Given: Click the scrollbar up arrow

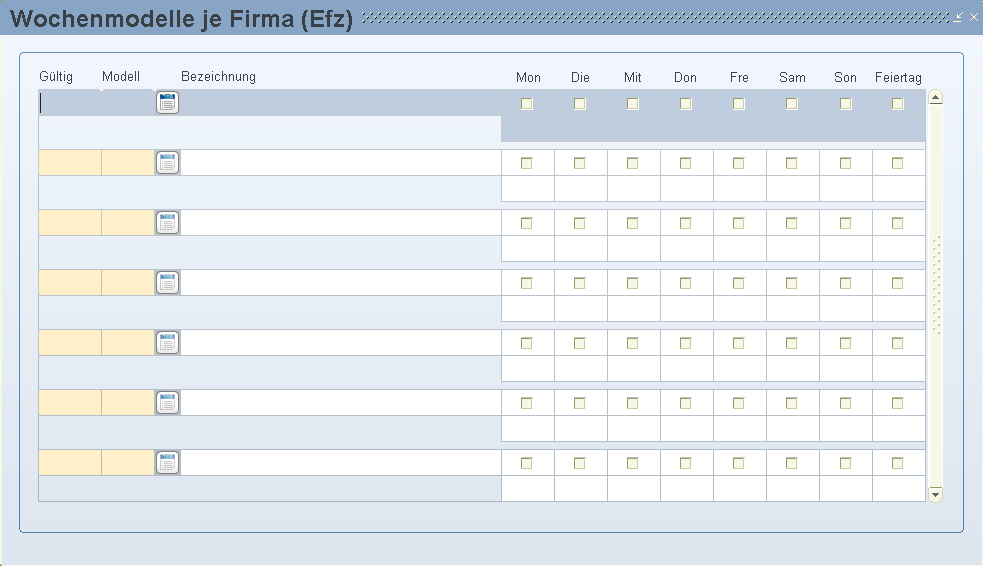Looking at the screenshot, I should (935, 97).
